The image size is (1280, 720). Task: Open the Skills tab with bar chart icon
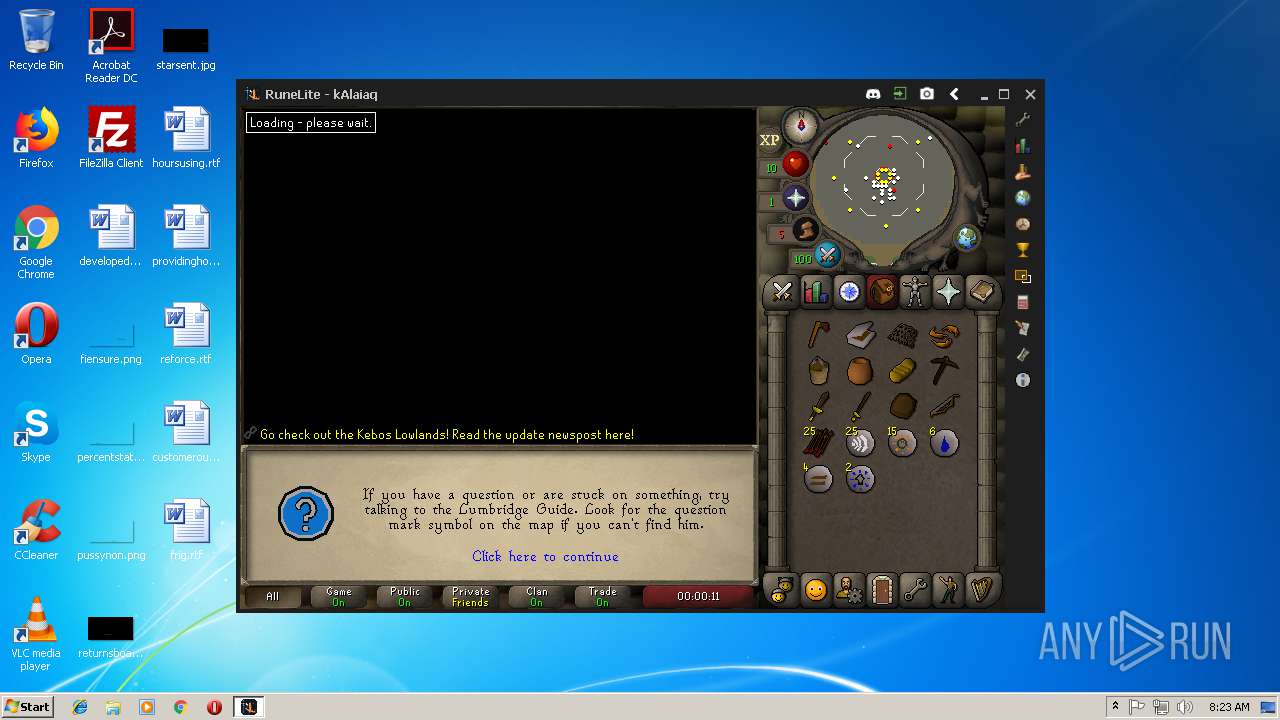tap(815, 292)
